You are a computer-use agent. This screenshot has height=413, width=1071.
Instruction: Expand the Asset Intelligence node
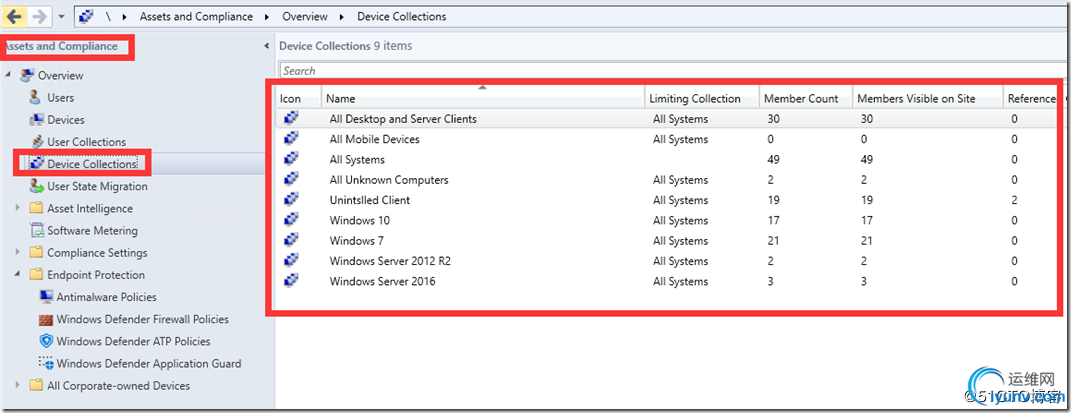(x=18, y=208)
